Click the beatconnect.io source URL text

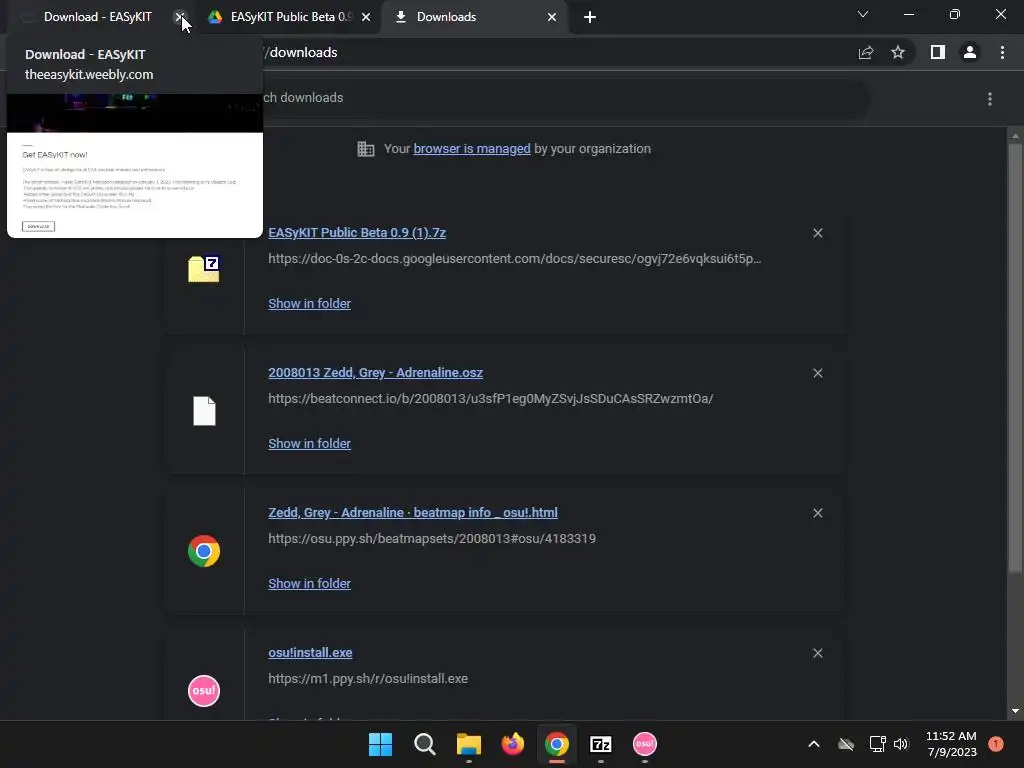click(490, 398)
